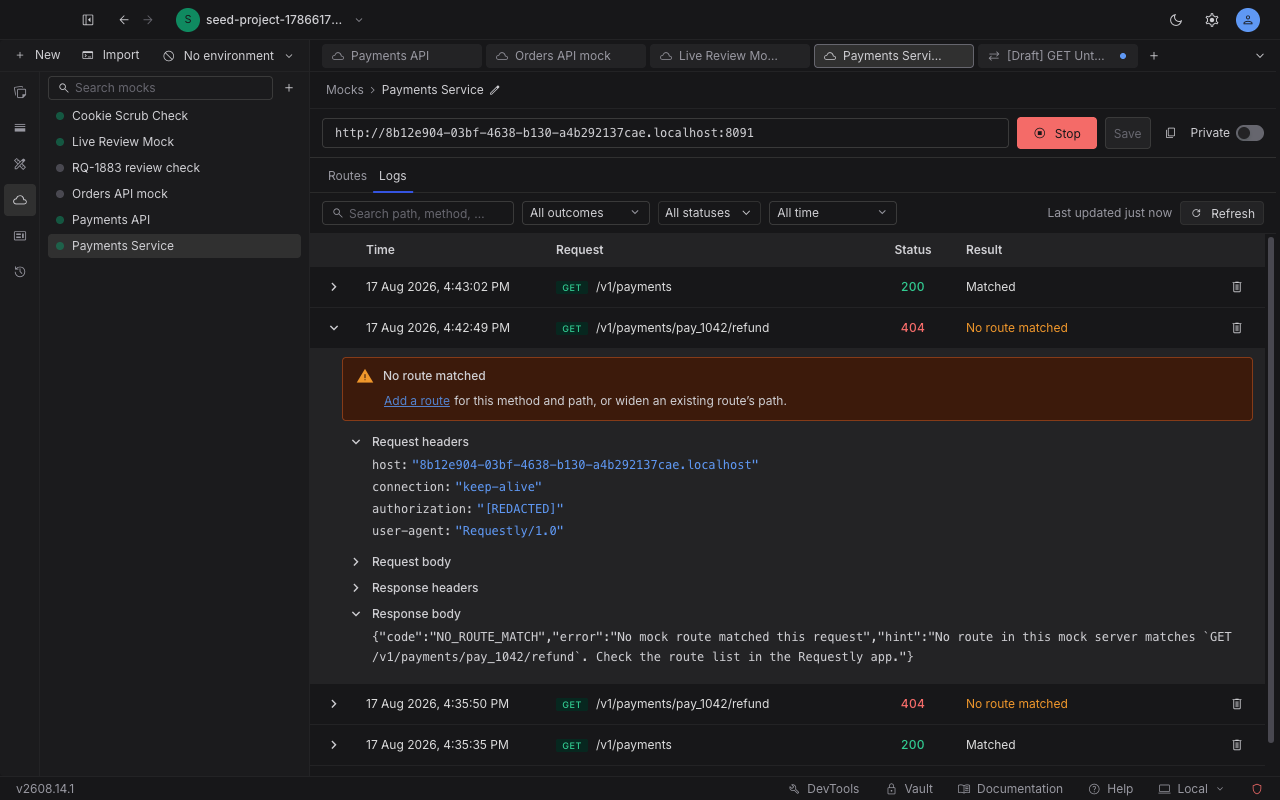
Task: Switch to the Orders API mock tab
Action: [566, 56]
